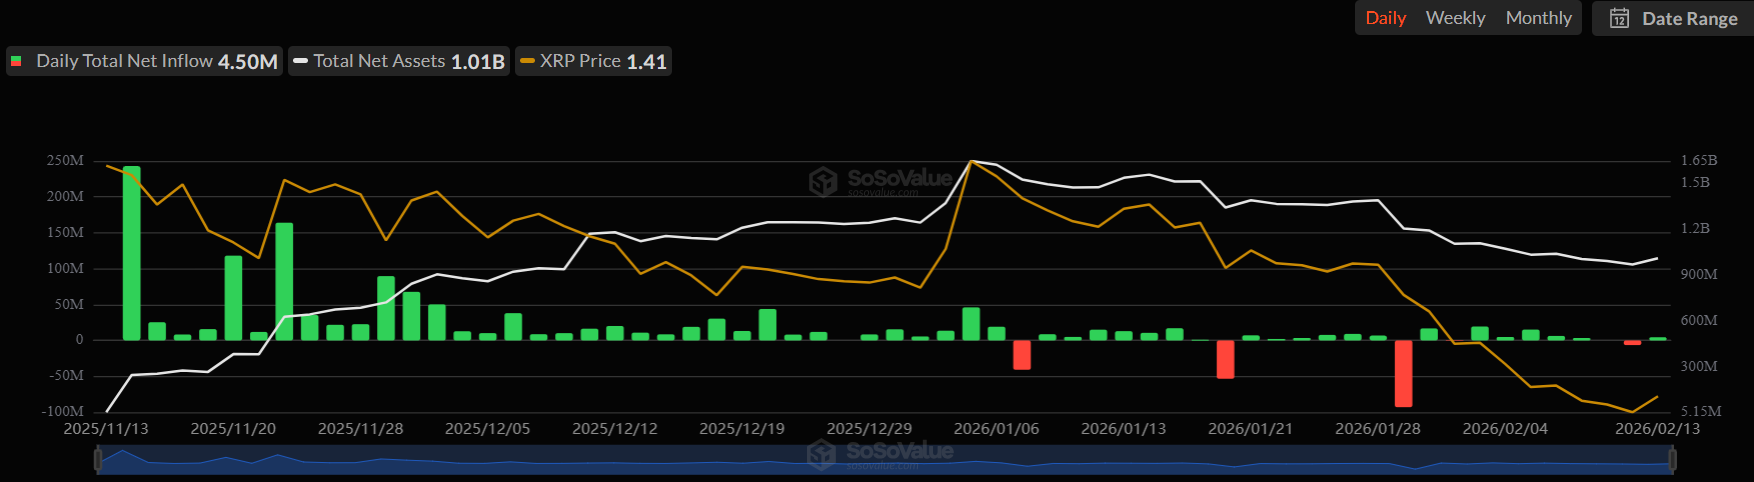Select the red outflow bar near 2026/01/06
The image size is (1754, 482).
coord(1021,355)
